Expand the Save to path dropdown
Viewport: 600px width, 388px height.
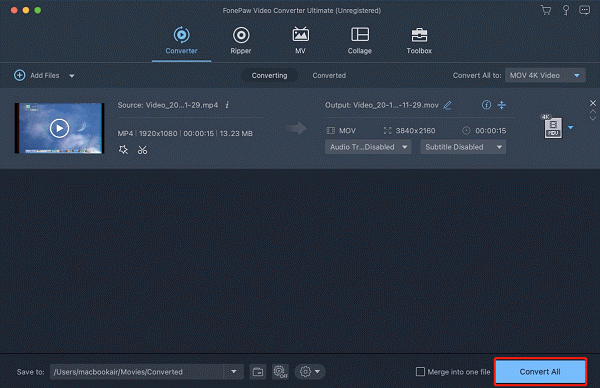click(x=233, y=372)
